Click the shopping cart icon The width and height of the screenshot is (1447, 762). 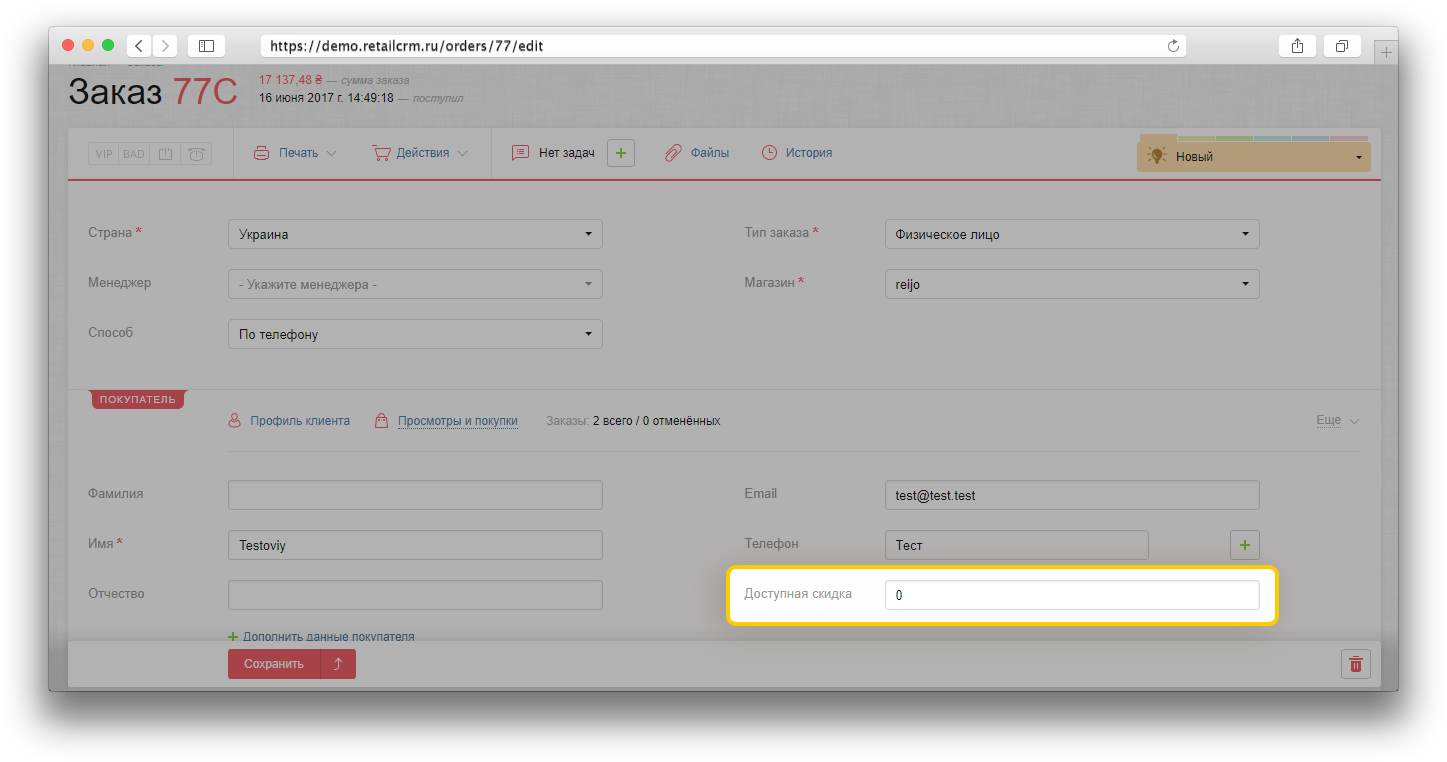(x=381, y=153)
